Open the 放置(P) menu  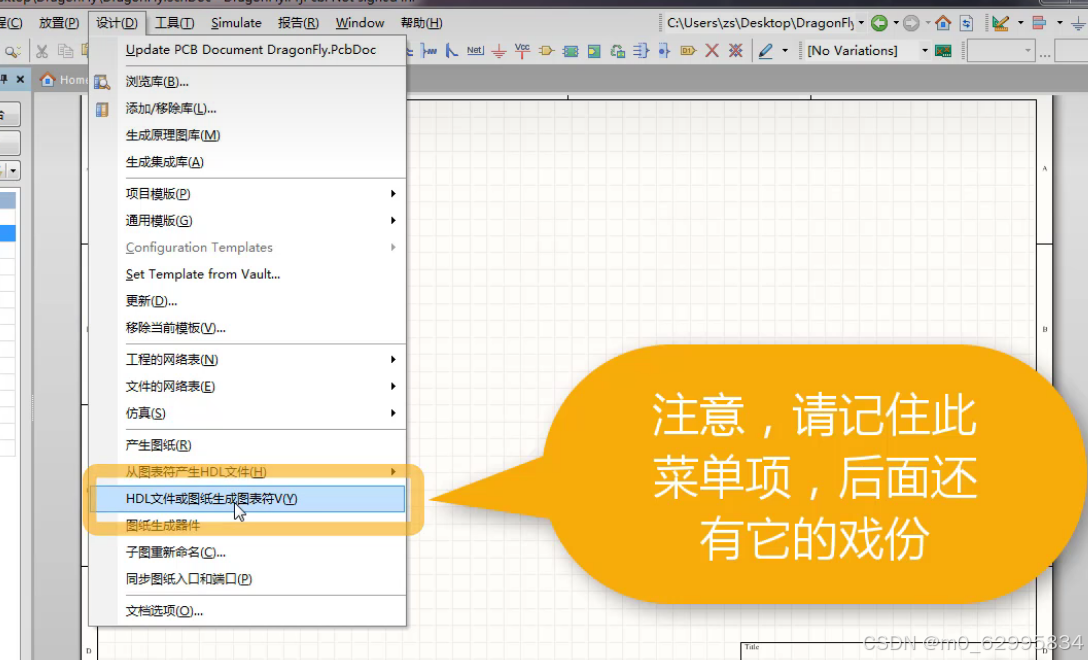click(x=59, y=23)
